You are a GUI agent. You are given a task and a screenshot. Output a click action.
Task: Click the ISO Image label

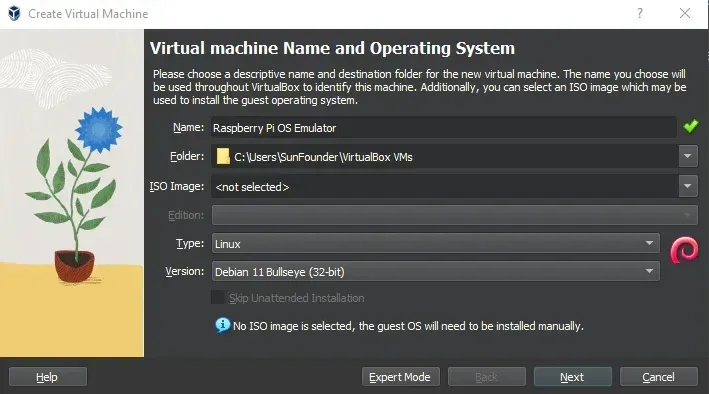click(177, 186)
